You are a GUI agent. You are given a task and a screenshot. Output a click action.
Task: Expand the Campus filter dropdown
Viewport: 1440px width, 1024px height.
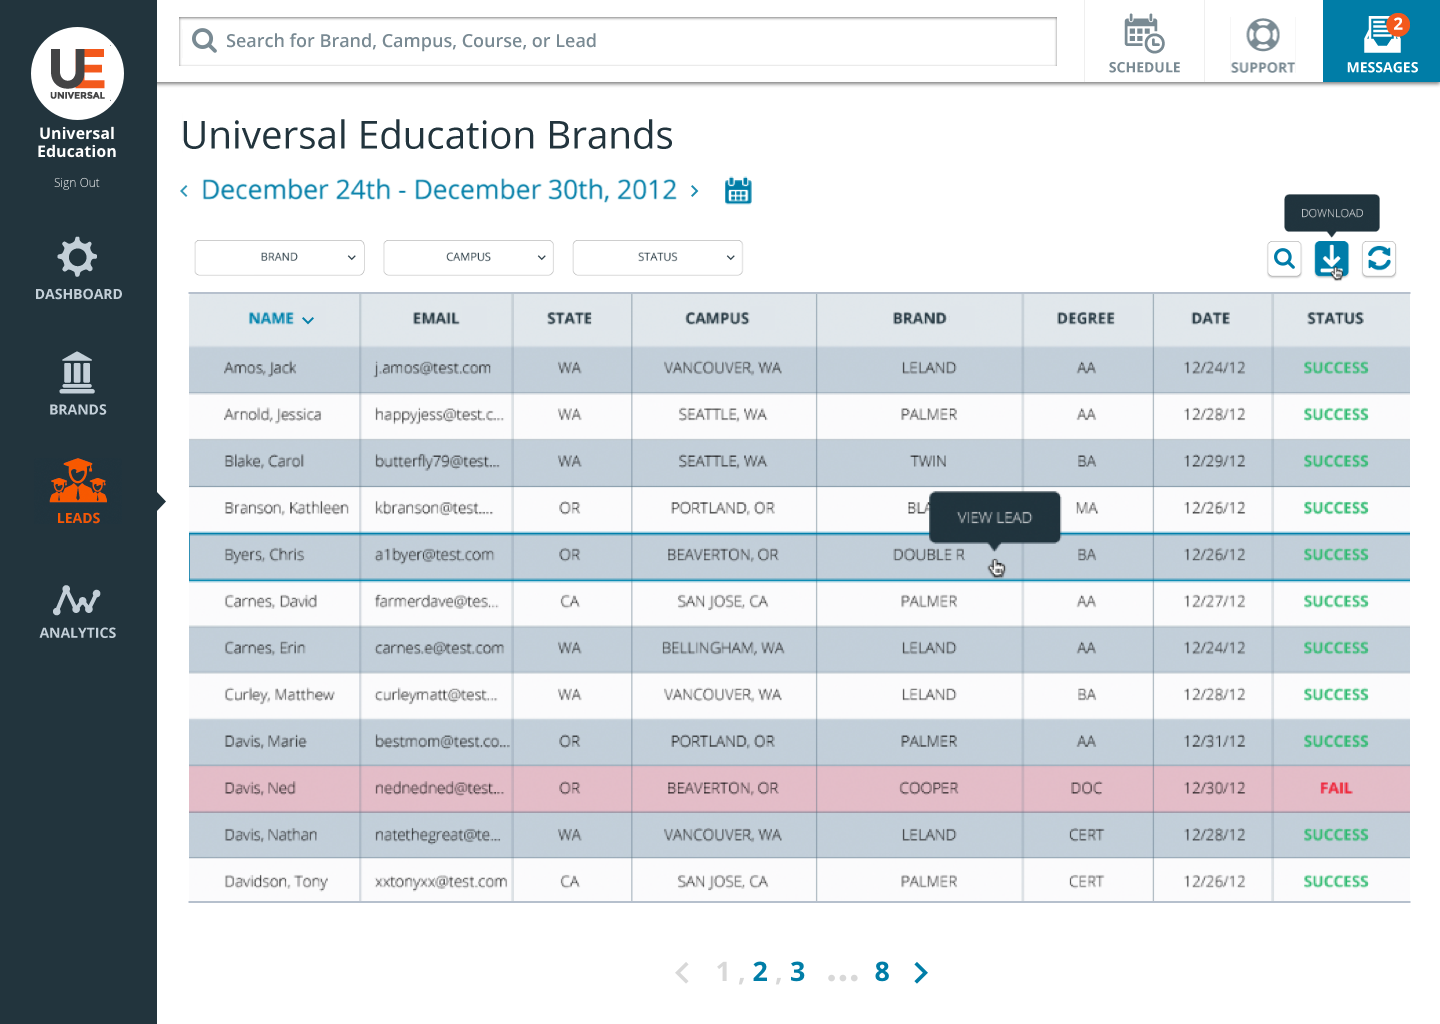tap(468, 257)
